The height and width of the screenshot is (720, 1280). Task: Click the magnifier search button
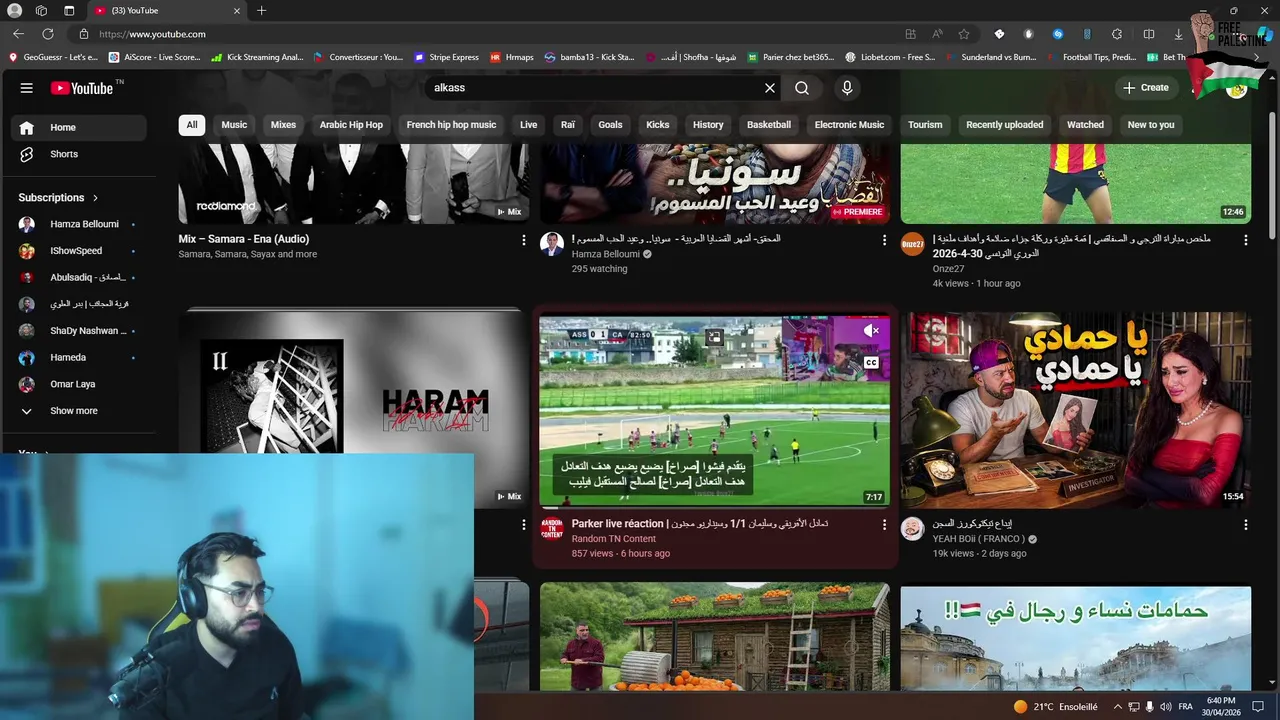coord(802,88)
